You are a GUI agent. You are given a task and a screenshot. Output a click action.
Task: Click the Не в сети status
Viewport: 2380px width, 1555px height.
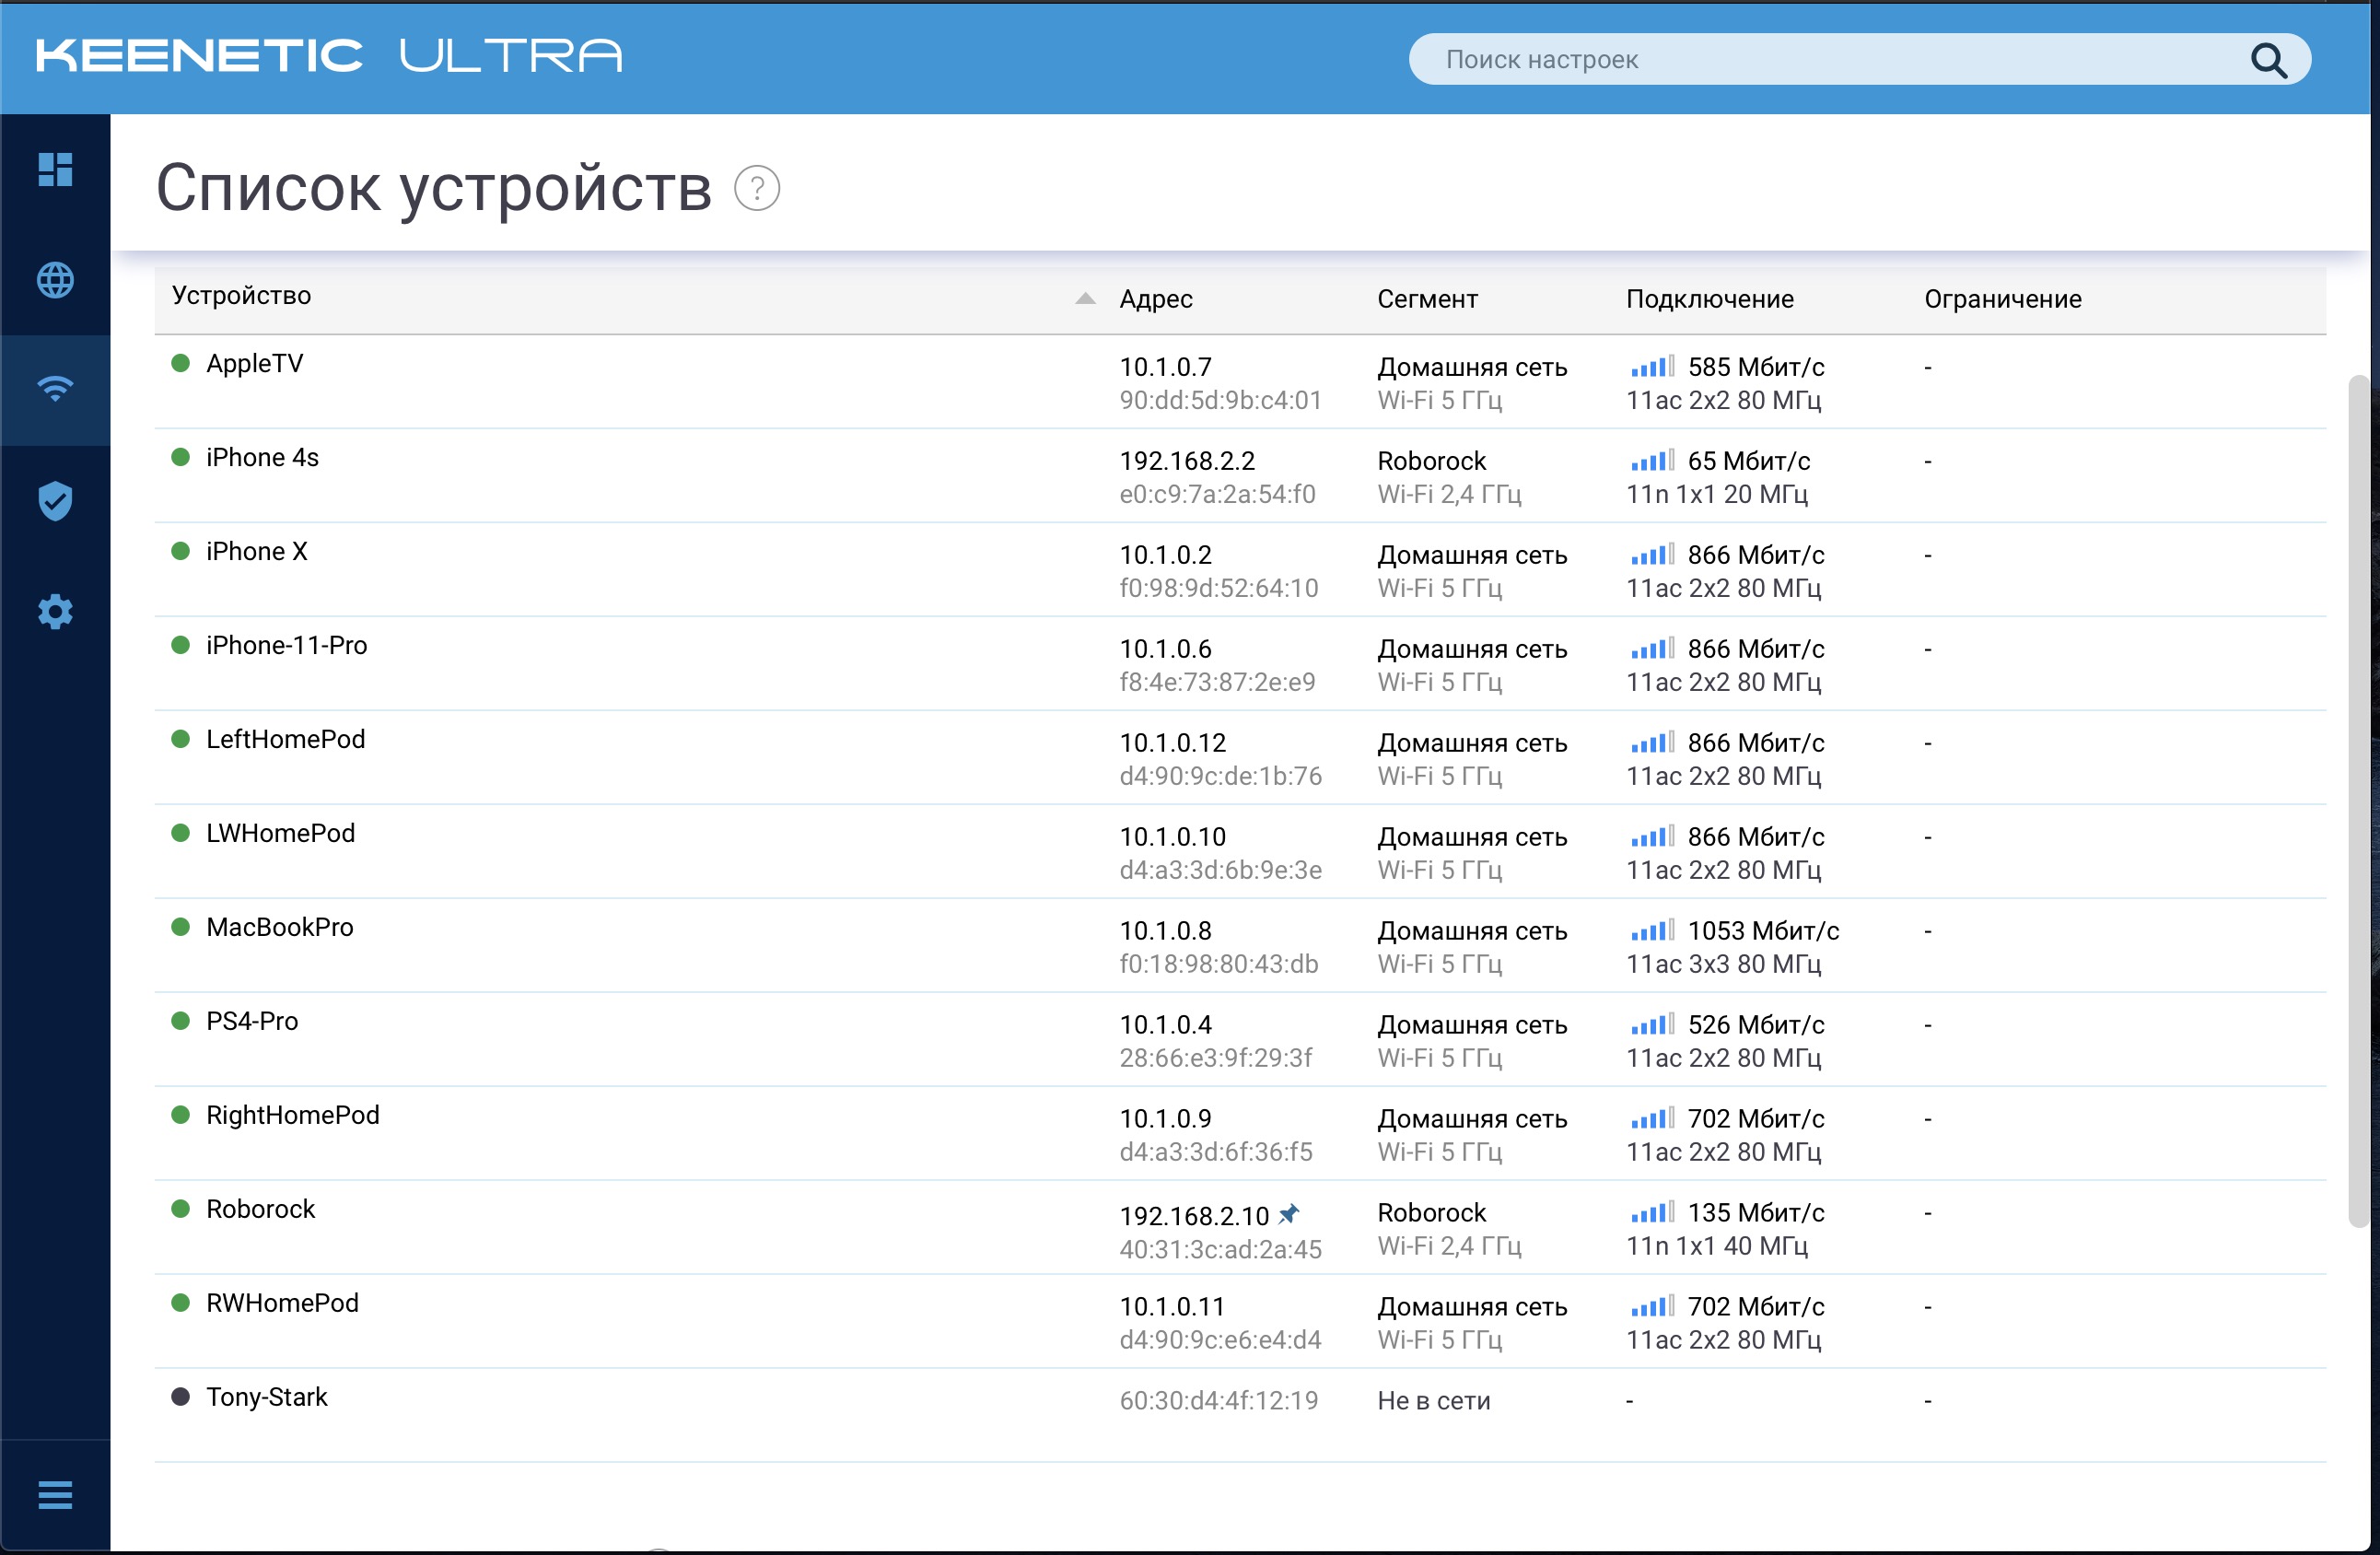coord(1434,1401)
